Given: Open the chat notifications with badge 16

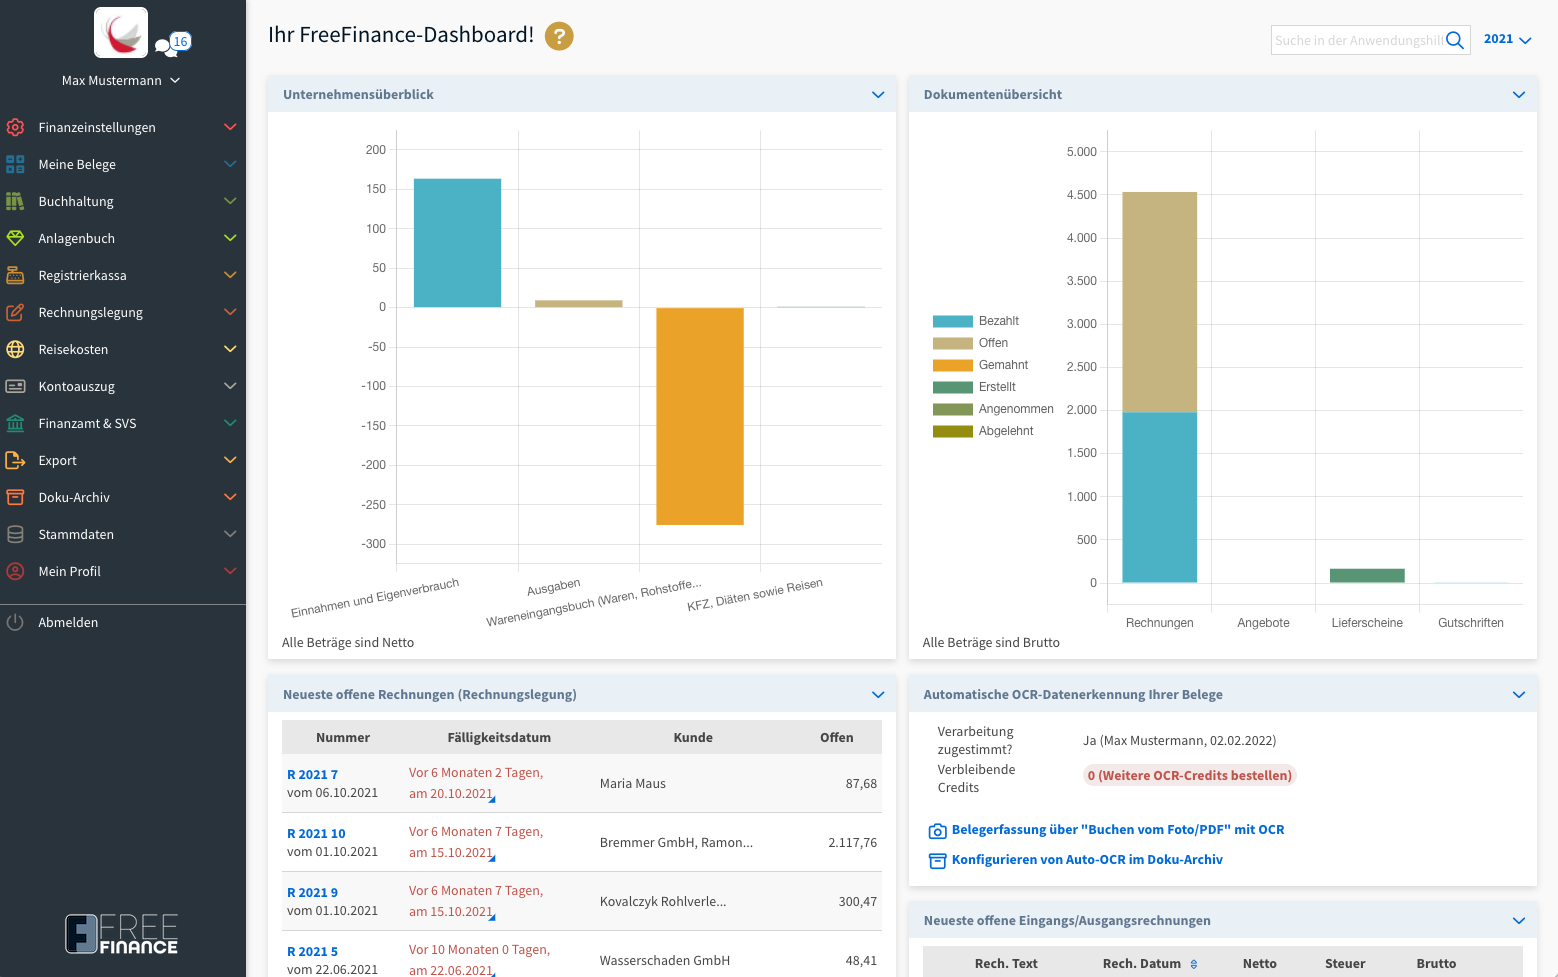Looking at the screenshot, I should click(173, 44).
